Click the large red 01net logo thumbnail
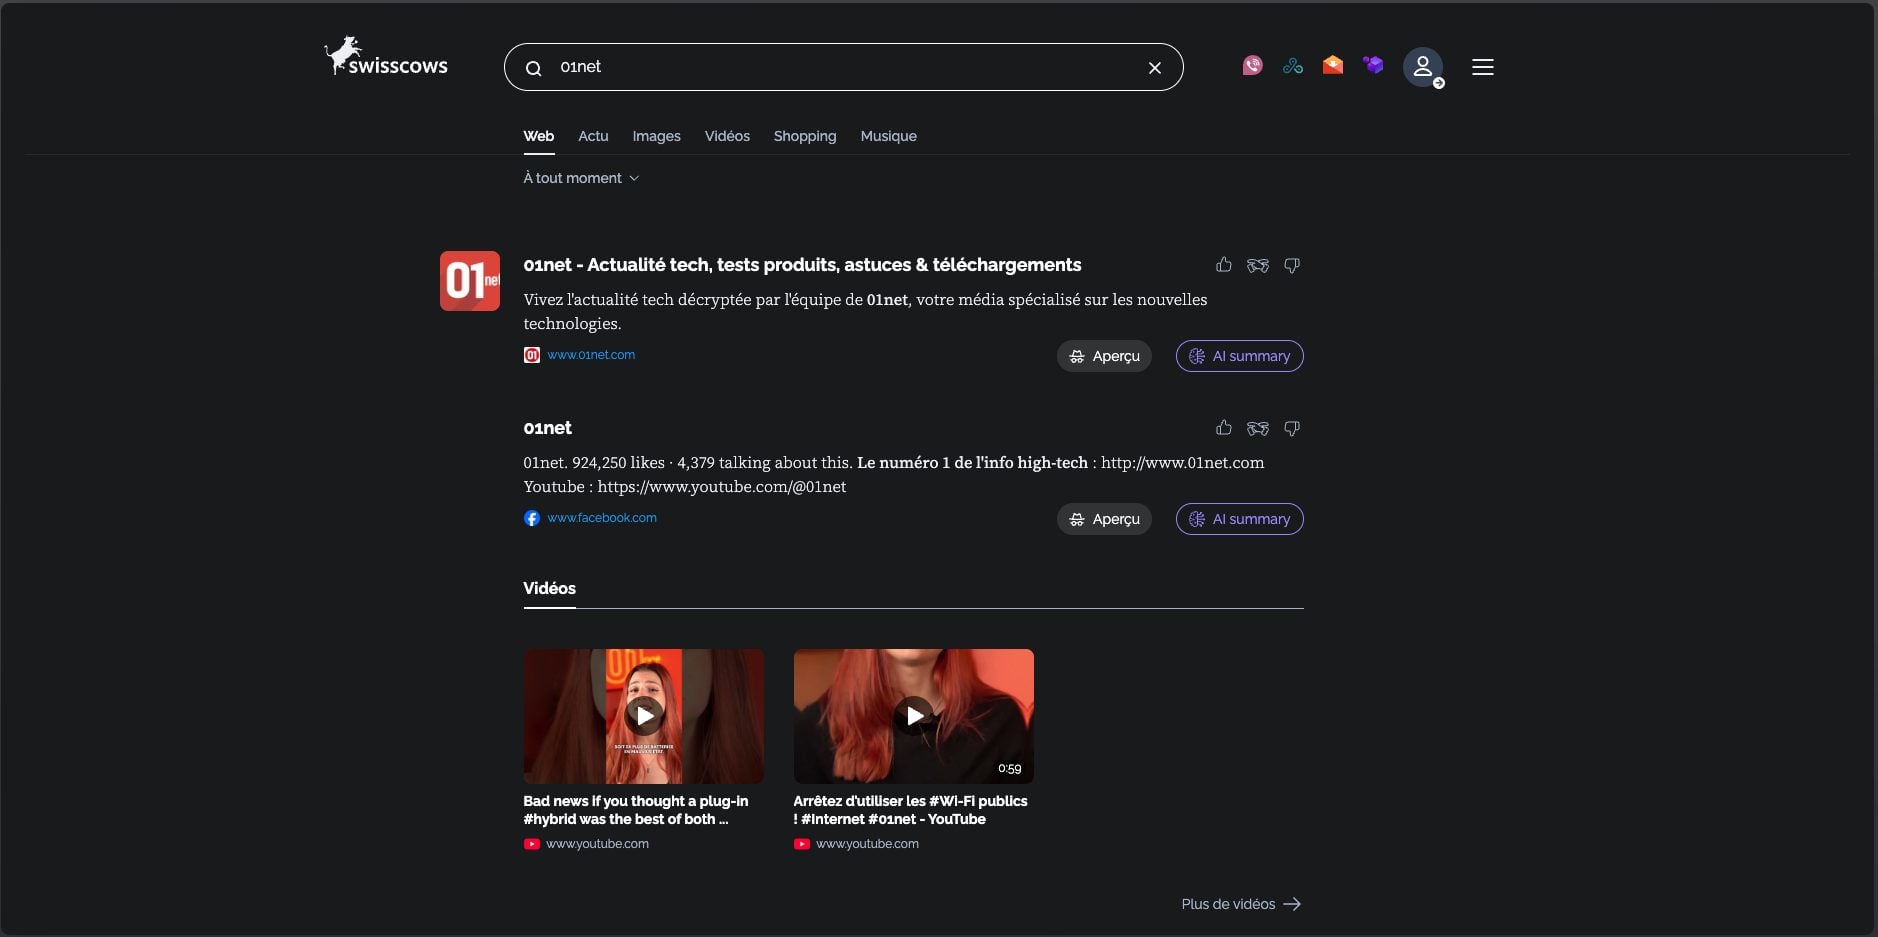Image resolution: width=1878 pixels, height=937 pixels. [x=470, y=281]
